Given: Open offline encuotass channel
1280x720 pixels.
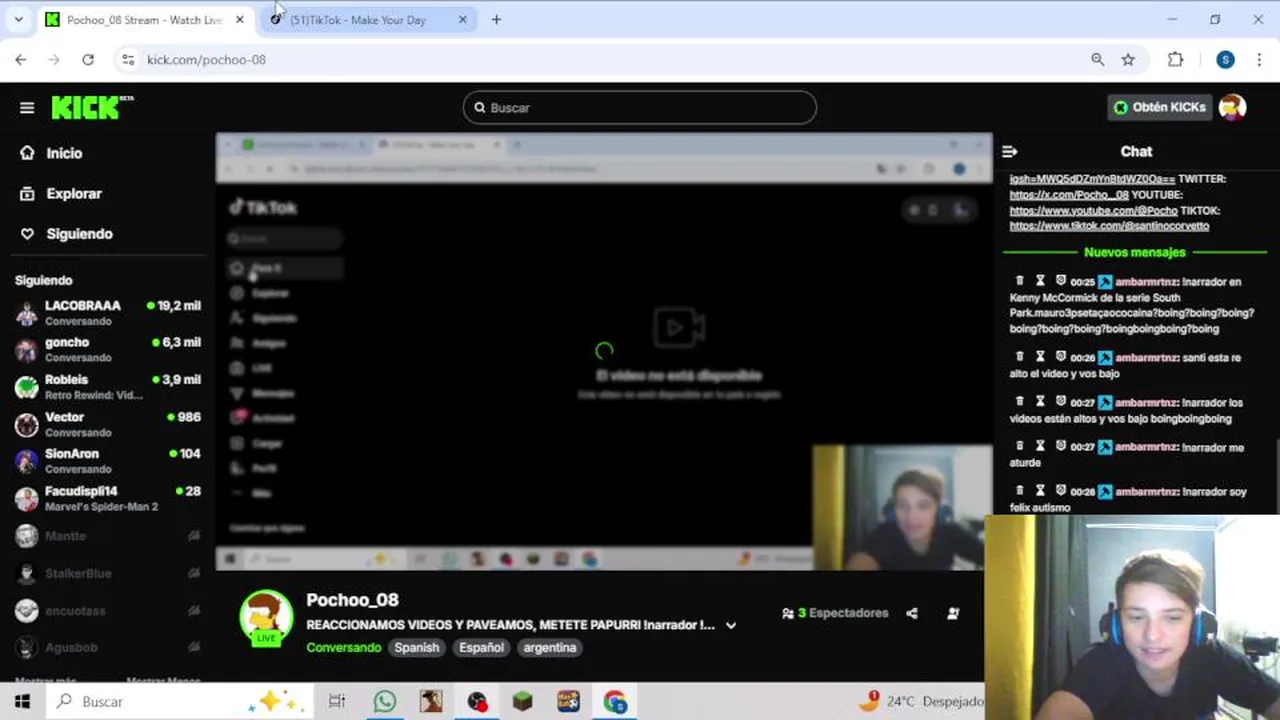Looking at the screenshot, I should pyautogui.click(x=108, y=610).
